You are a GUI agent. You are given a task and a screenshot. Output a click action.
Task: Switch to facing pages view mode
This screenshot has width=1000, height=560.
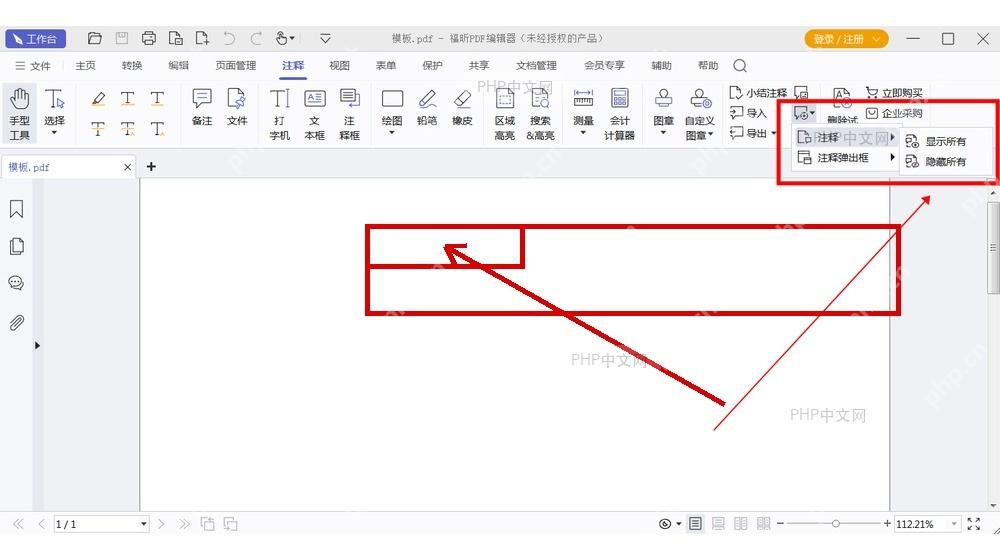(x=740, y=524)
